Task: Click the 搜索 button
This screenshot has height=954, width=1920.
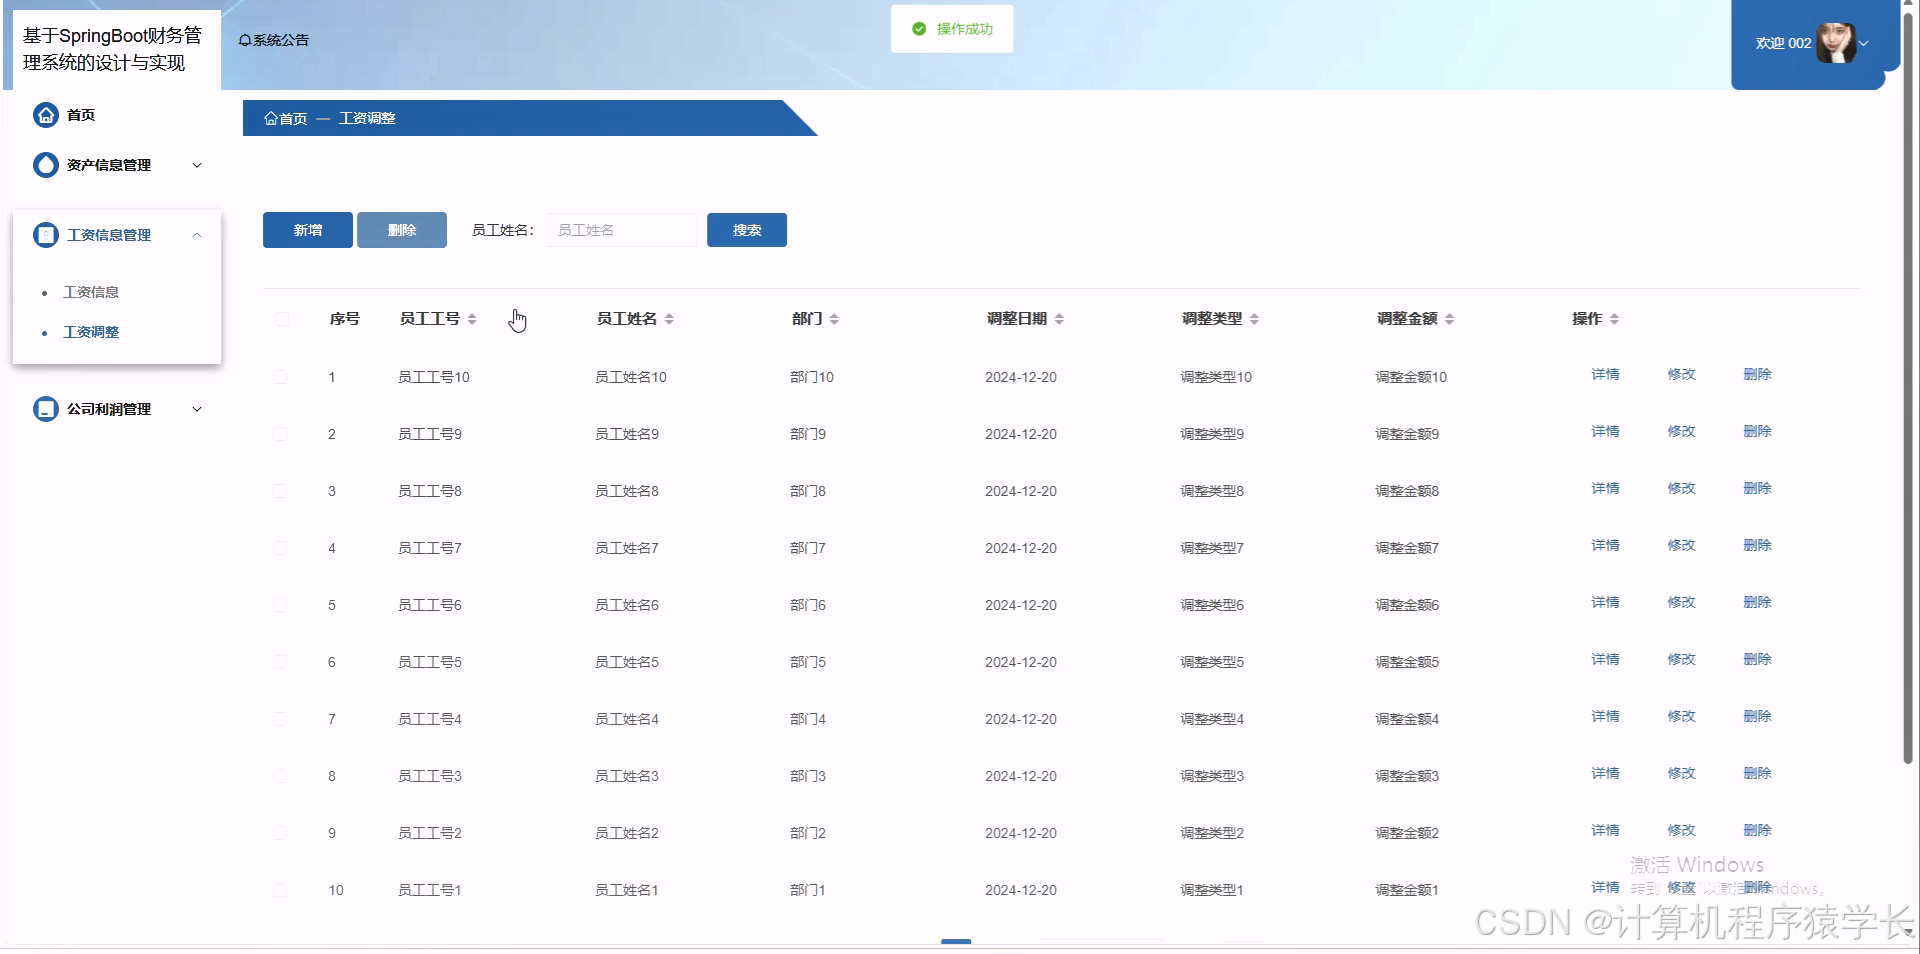Action: point(747,230)
